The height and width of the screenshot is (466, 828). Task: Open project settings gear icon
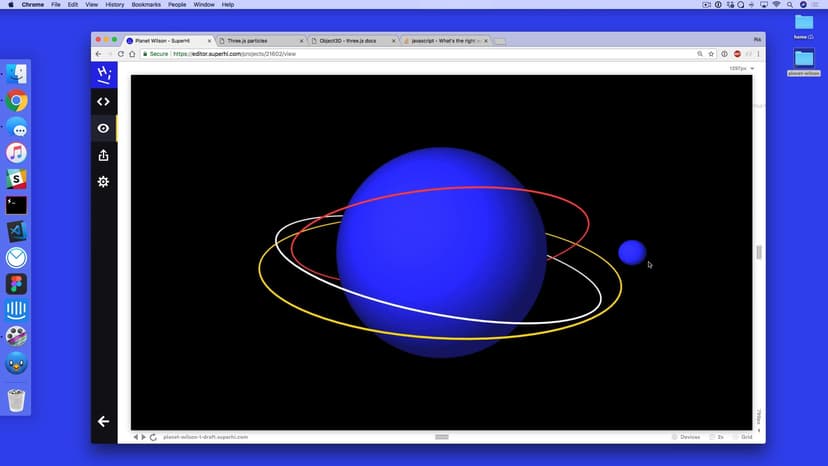103,182
